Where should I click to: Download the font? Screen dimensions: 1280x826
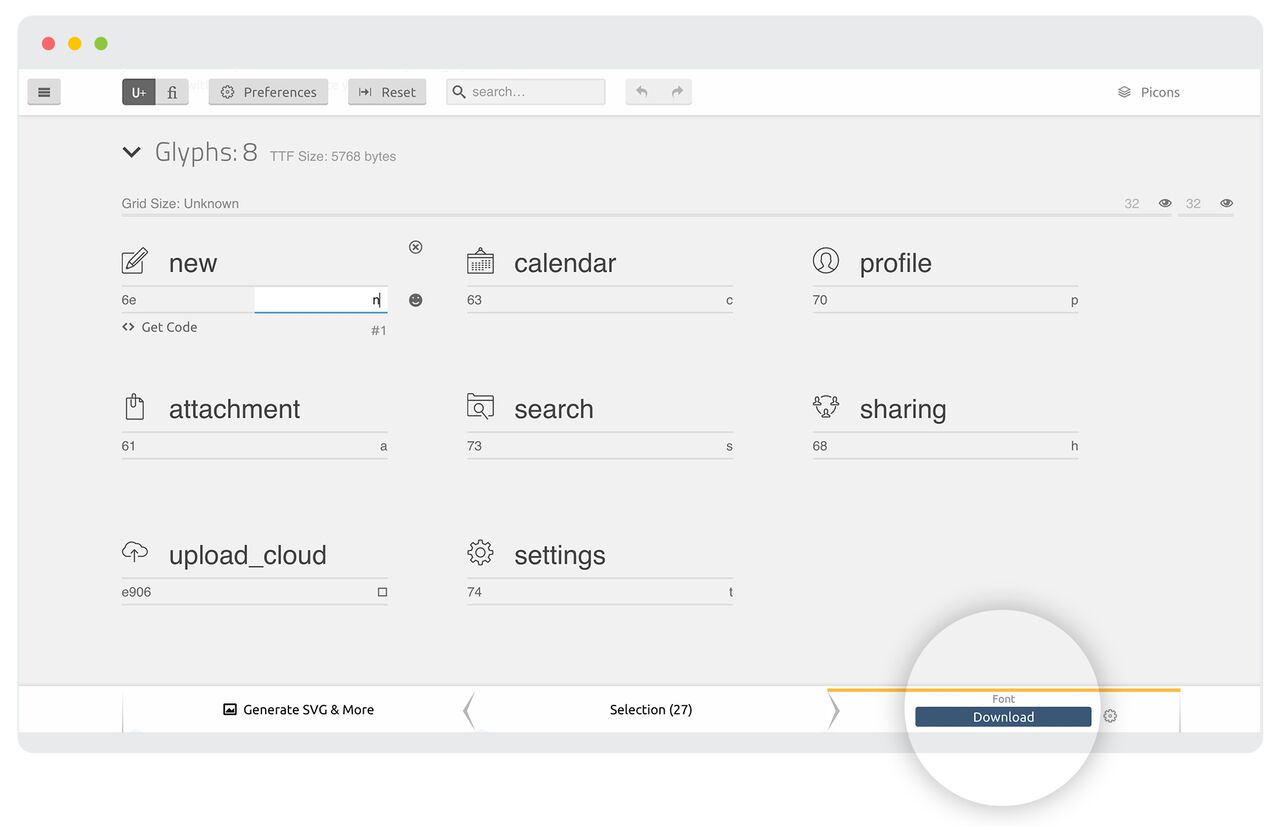click(1003, 717)
